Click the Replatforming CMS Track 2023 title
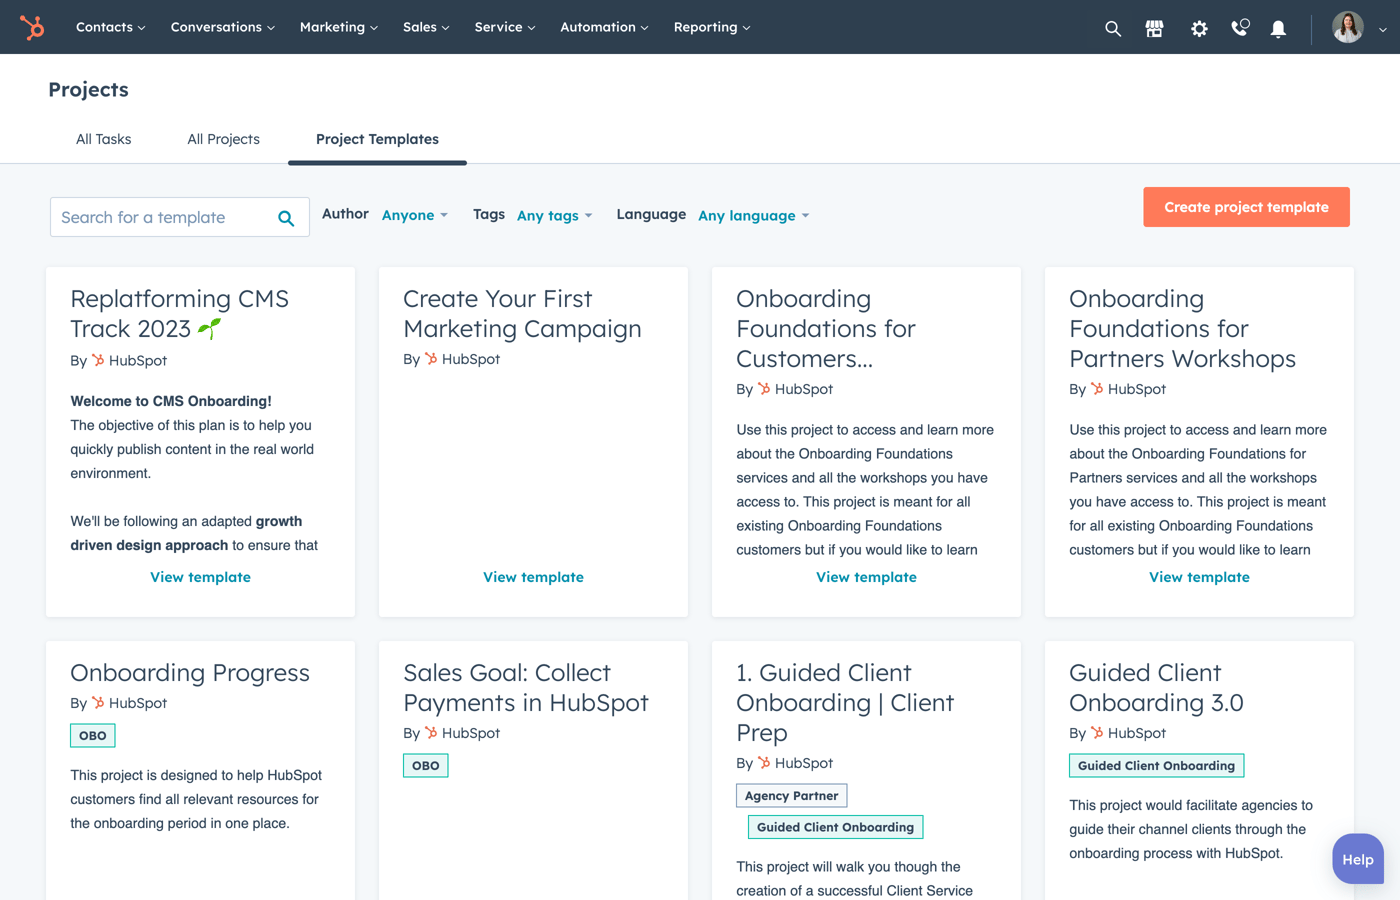Screen dimensions: 1400x900 tap(179, 313)
